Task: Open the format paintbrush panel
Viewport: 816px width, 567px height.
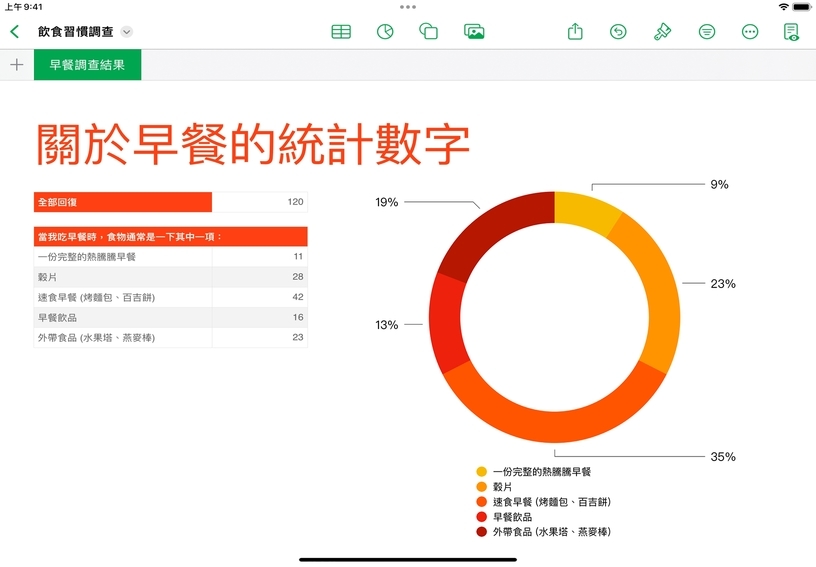Action: (662, 32)
